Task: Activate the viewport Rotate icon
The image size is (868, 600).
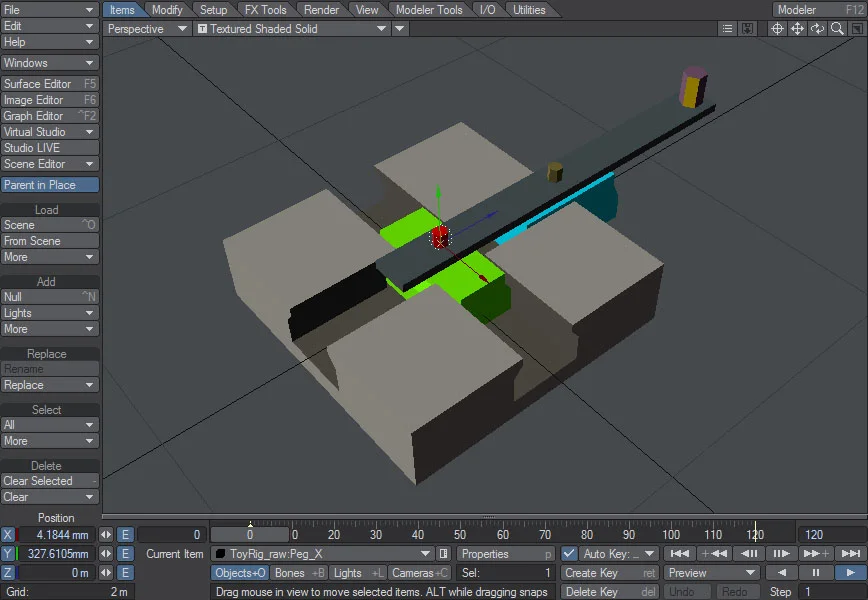Action: (x=818, y=28)
